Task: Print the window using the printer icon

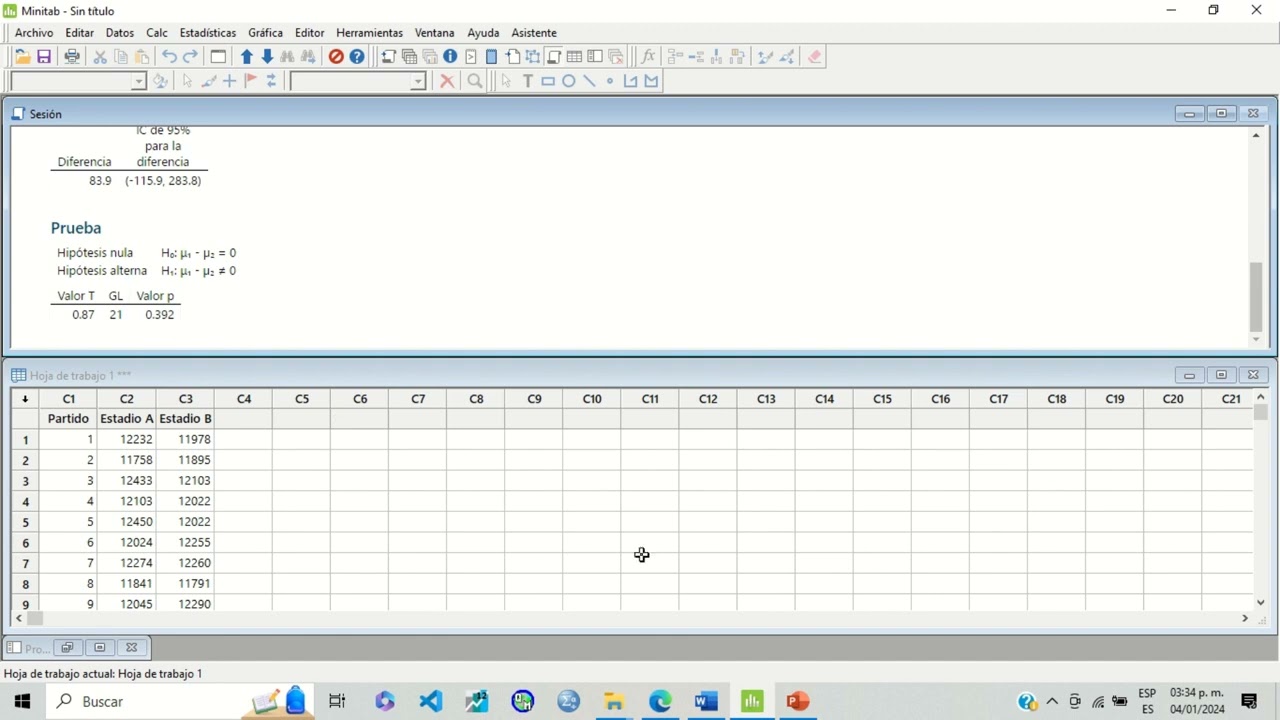Action: [72, 57]
